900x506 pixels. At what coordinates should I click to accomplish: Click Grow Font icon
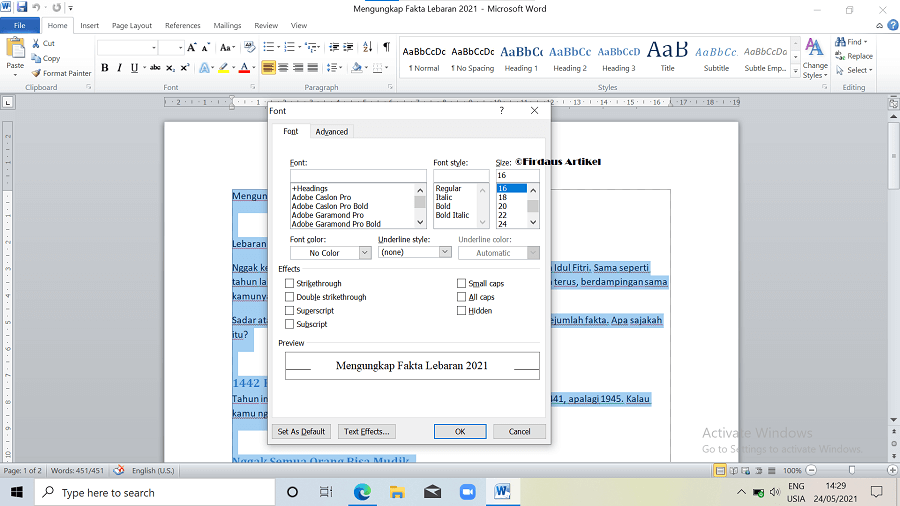[x=192, y=48]
